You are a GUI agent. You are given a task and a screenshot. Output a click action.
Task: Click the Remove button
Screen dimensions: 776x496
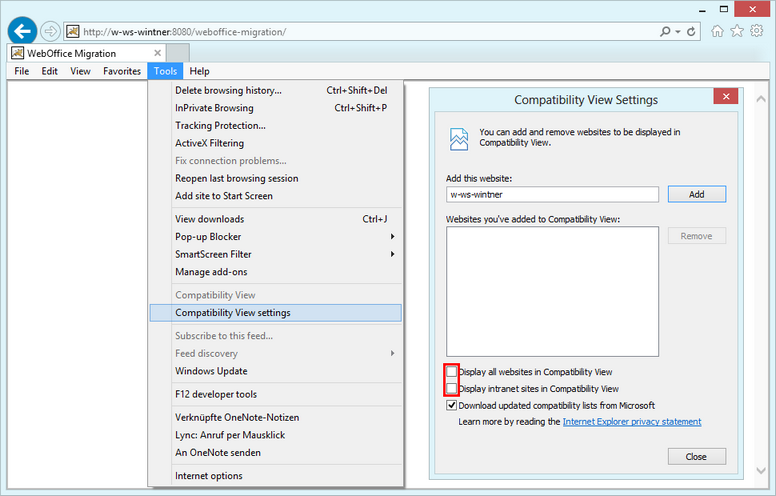point(697,236)
